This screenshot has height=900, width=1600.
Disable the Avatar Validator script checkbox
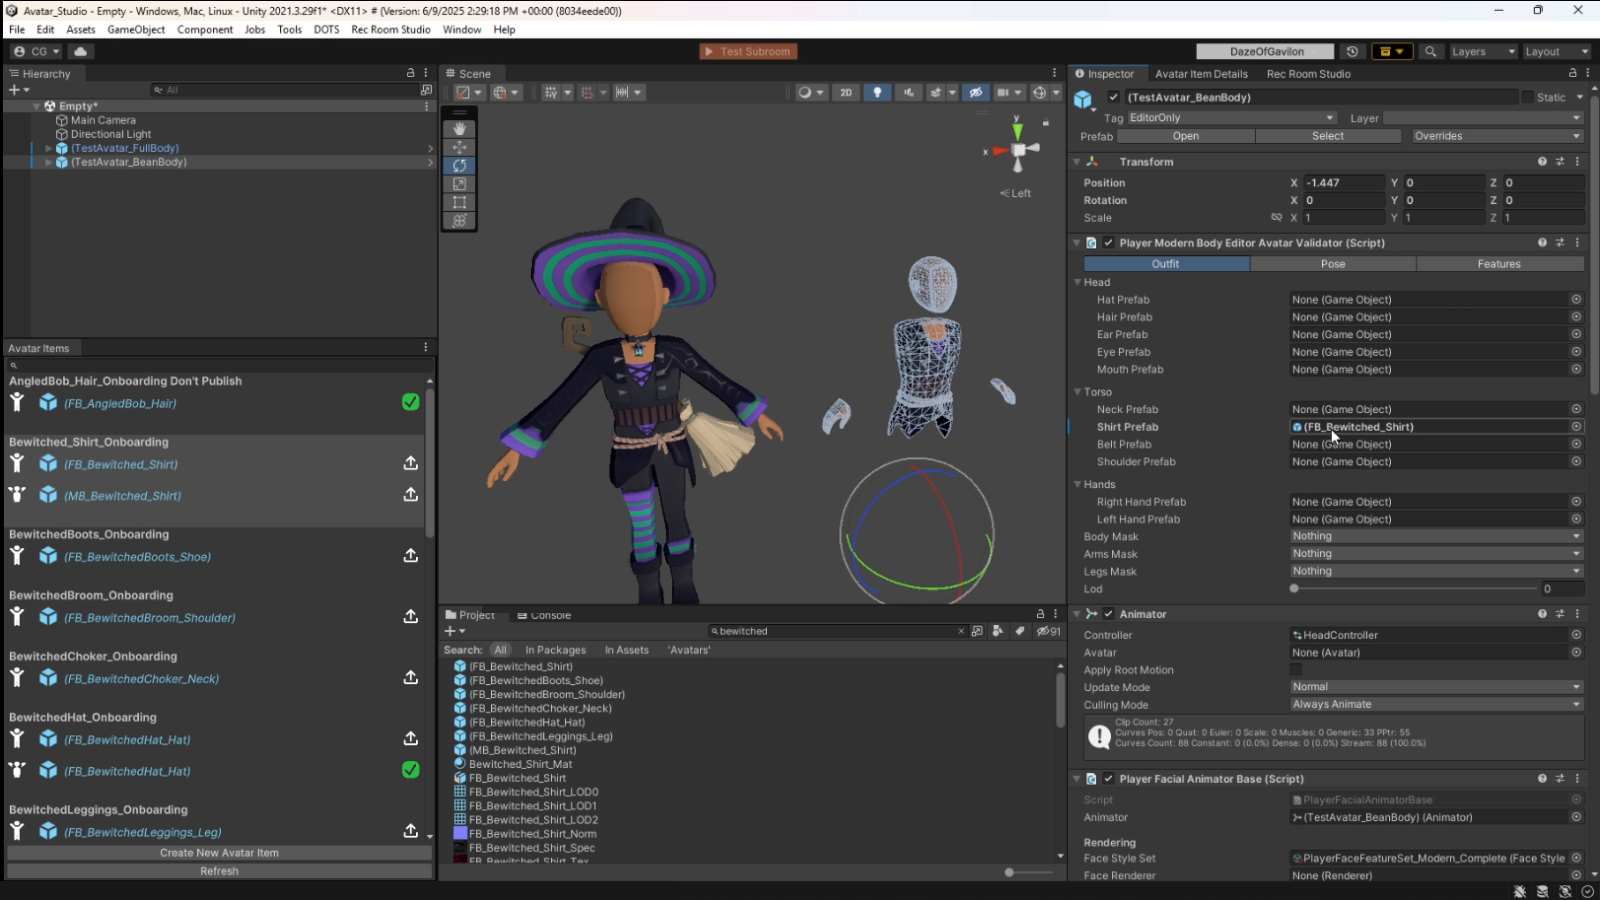[1108, 243]
